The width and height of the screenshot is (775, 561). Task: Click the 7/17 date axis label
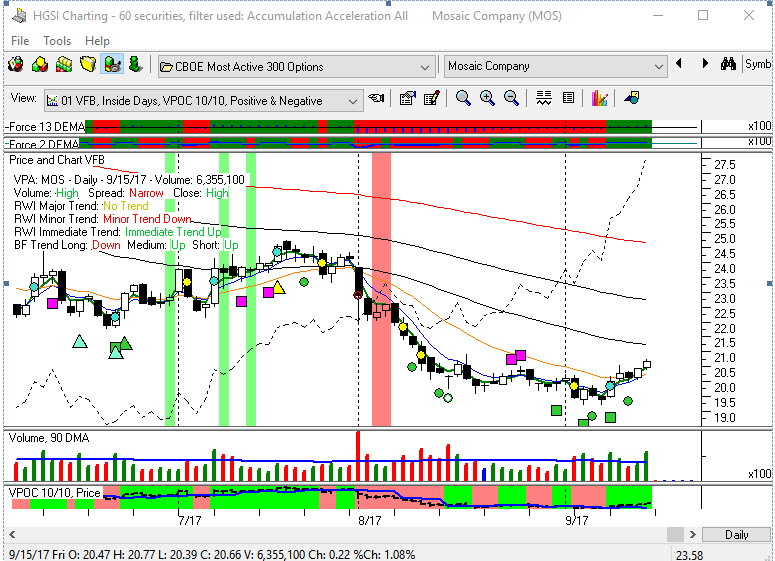tap(190, 520)
